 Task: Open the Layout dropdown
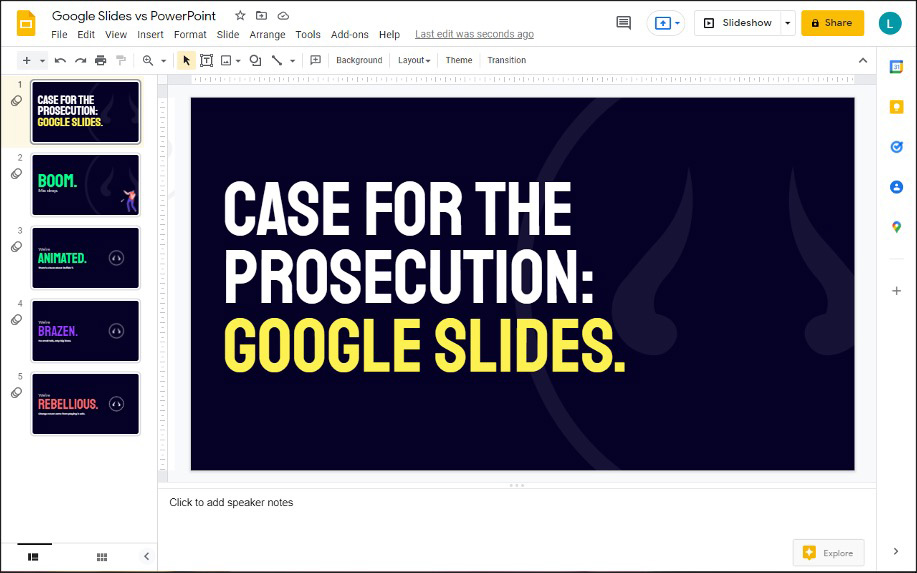point(413,60)
